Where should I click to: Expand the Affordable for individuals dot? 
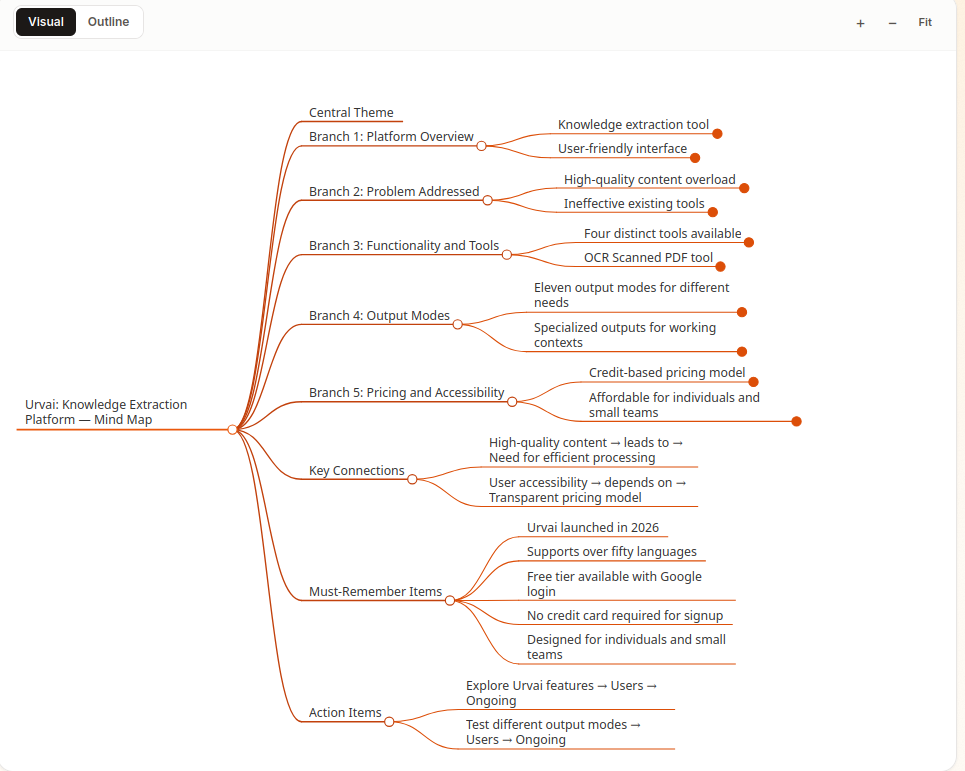796,421
